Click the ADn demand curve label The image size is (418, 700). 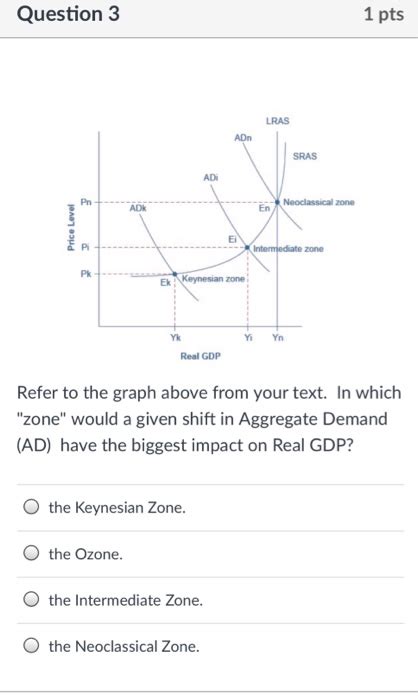[243, 138]
